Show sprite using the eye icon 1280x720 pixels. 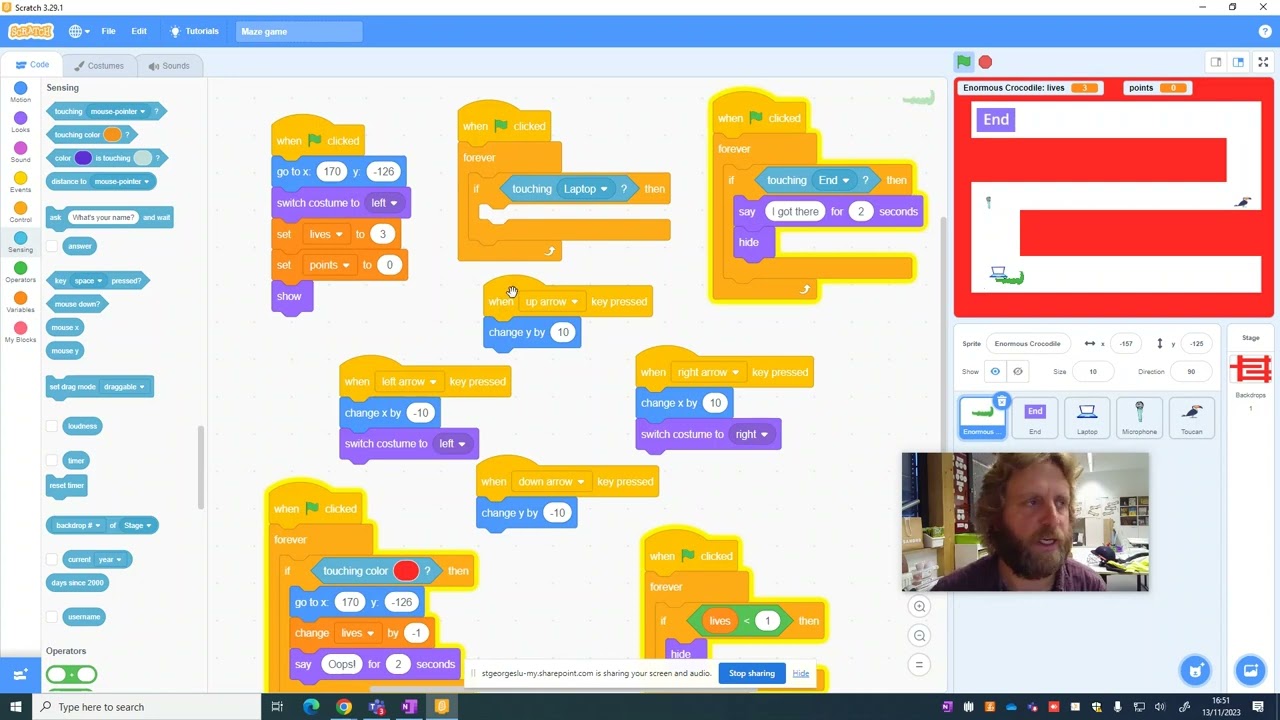click(x=995, y=371)
